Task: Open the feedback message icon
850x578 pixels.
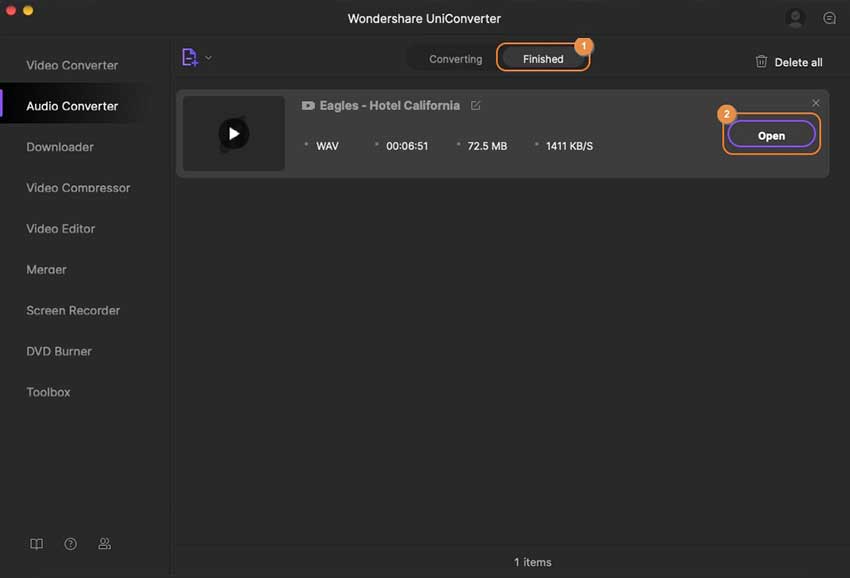Action: (x=829, y=18)
